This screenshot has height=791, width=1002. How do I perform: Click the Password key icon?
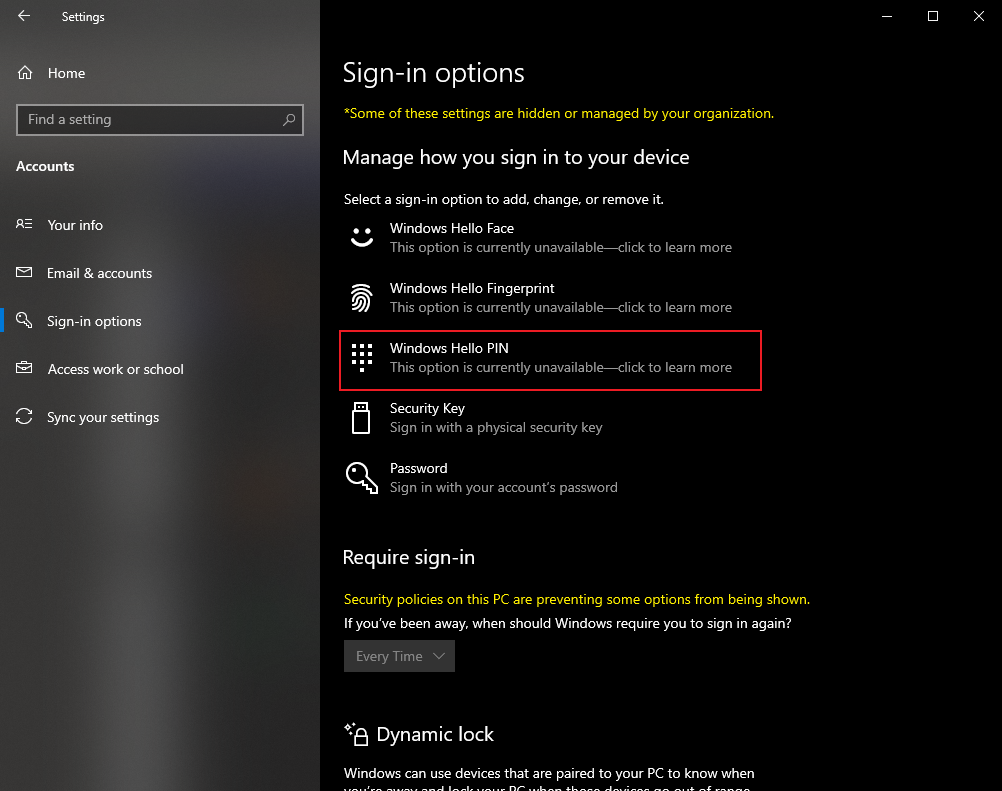[362, 478]
